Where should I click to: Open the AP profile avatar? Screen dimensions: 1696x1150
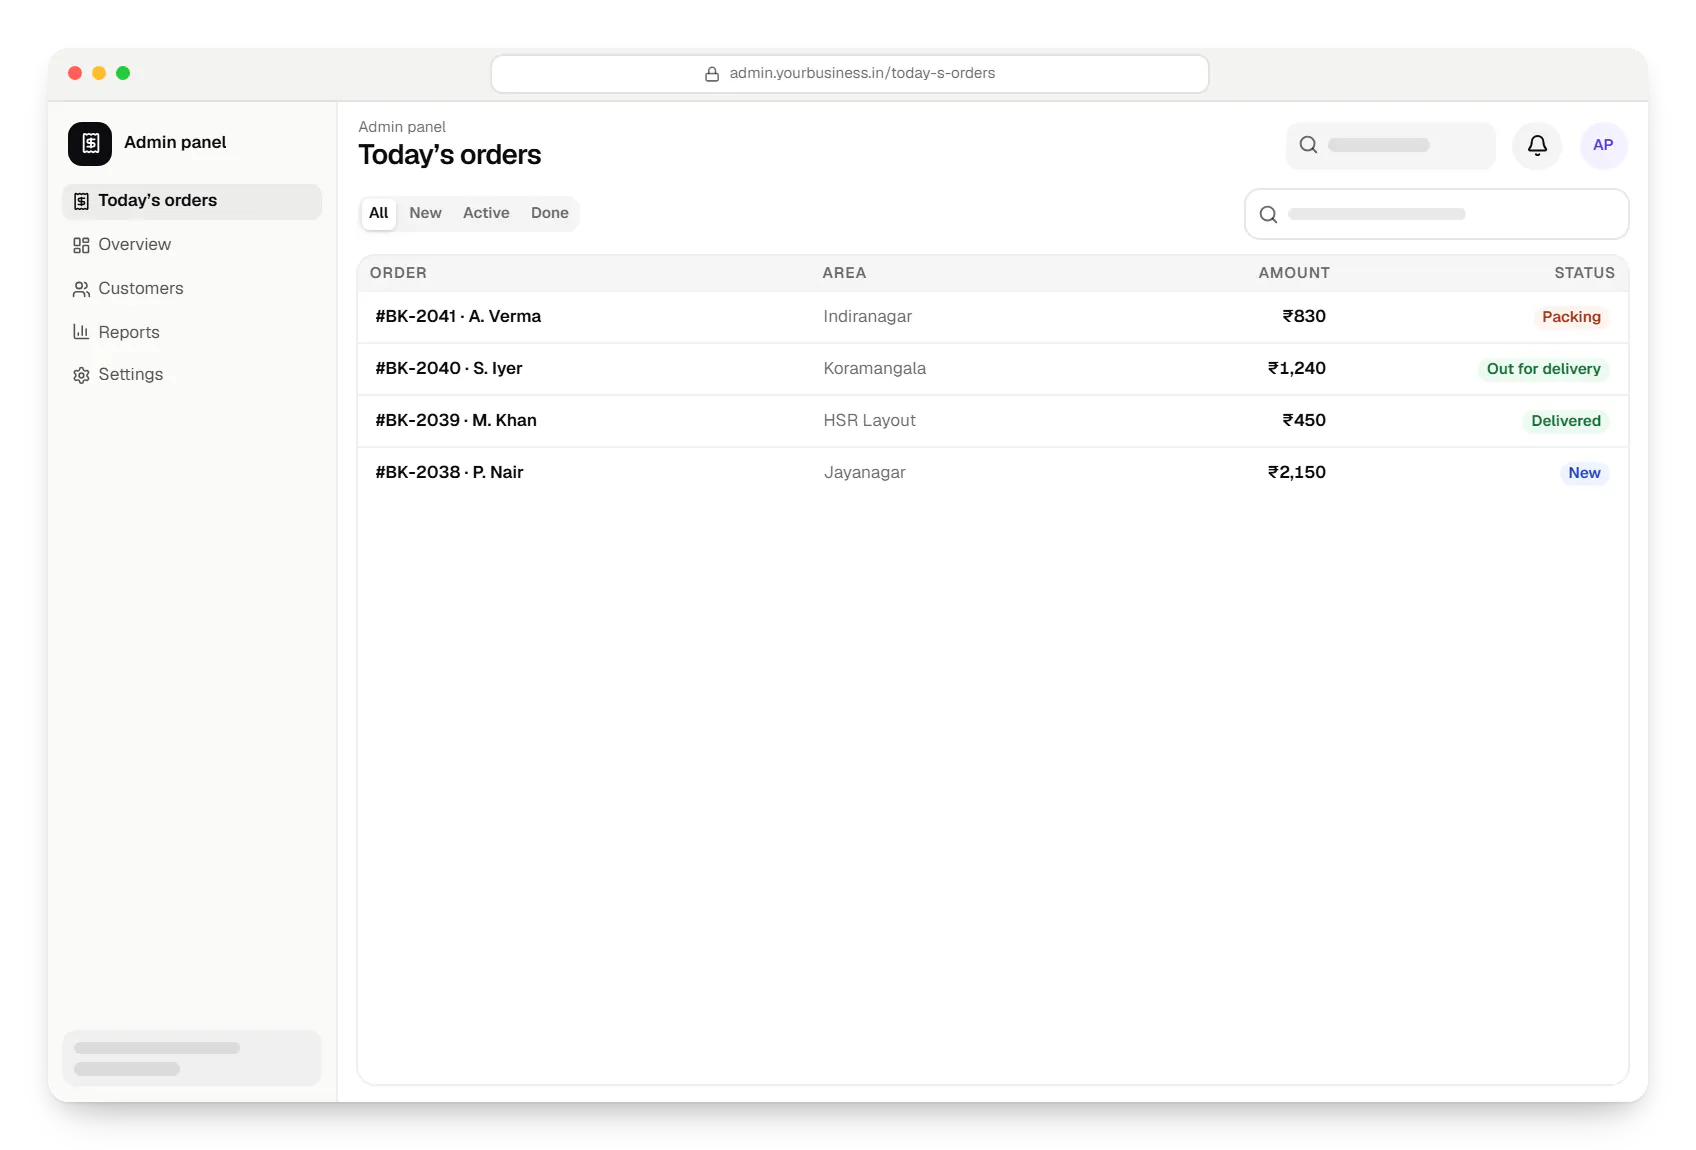(x=1603, y=145)
